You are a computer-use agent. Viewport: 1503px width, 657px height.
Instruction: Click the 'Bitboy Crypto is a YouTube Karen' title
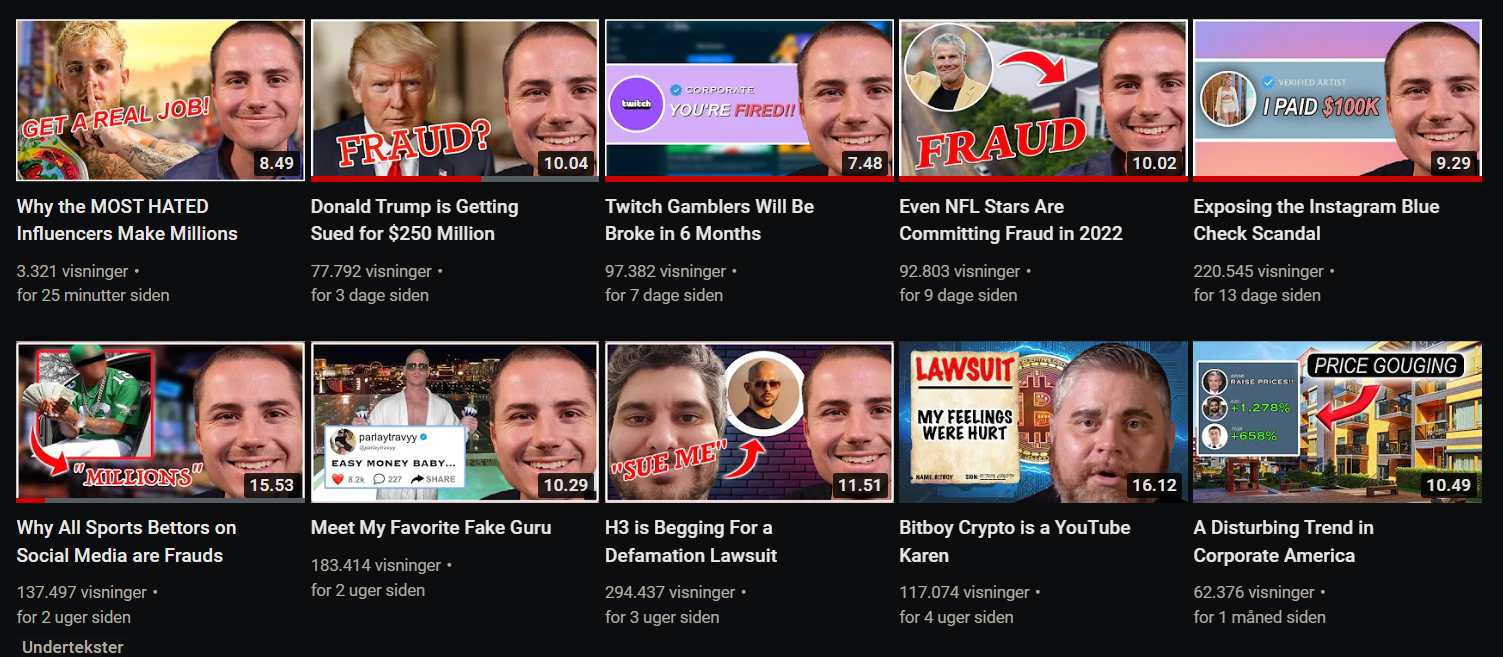(1015, 541)
